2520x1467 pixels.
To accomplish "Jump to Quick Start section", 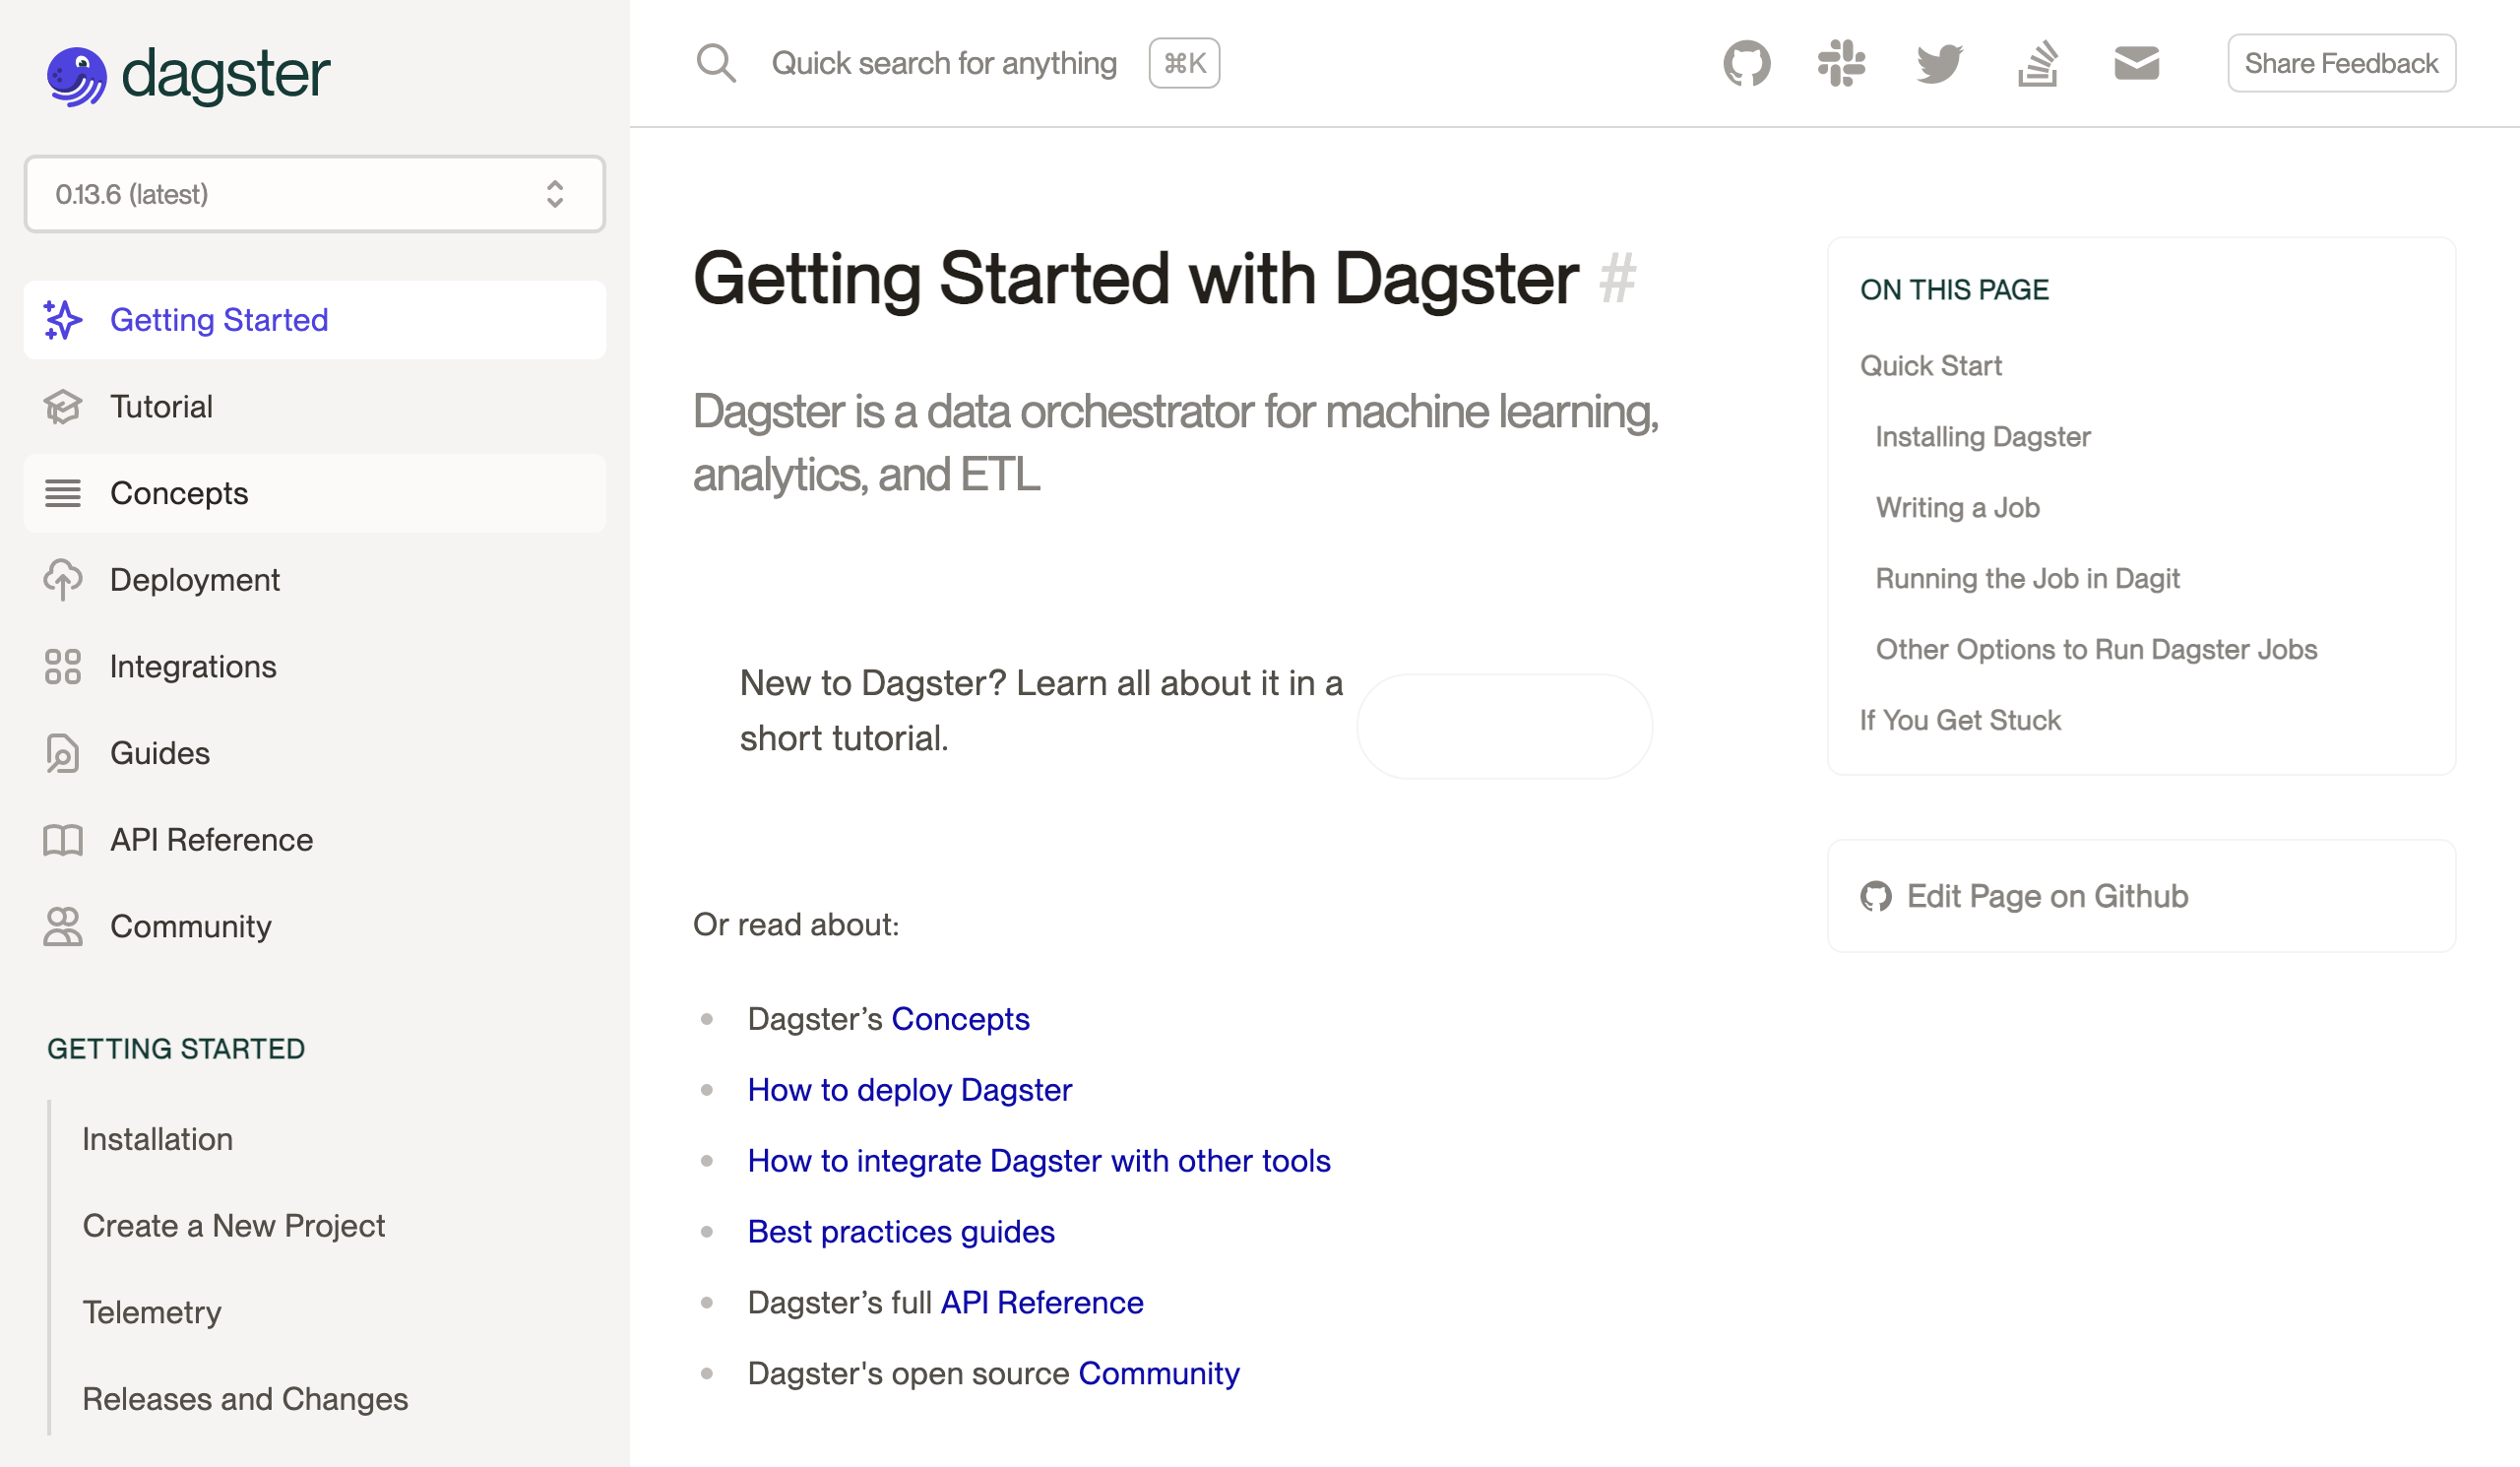I will click(x=1930, y=365).
